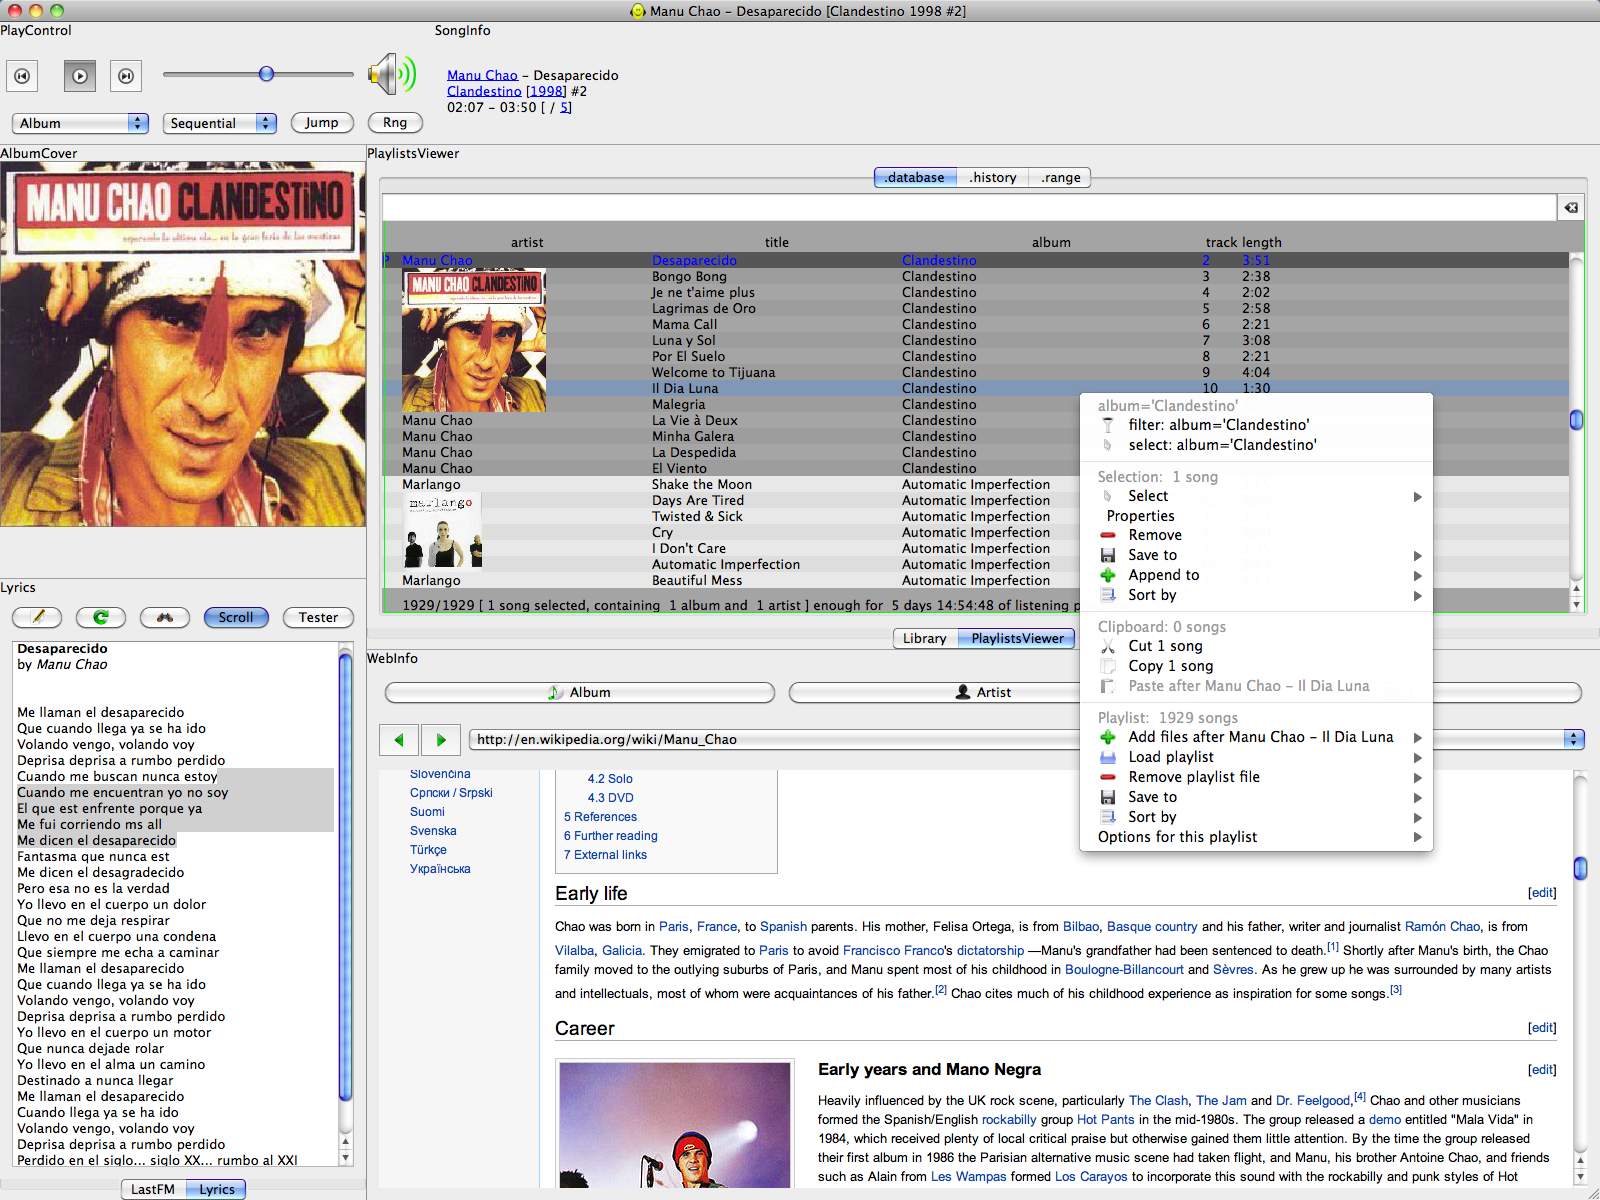Select the Lyrics tab at the bottom

click(217, 1189)
